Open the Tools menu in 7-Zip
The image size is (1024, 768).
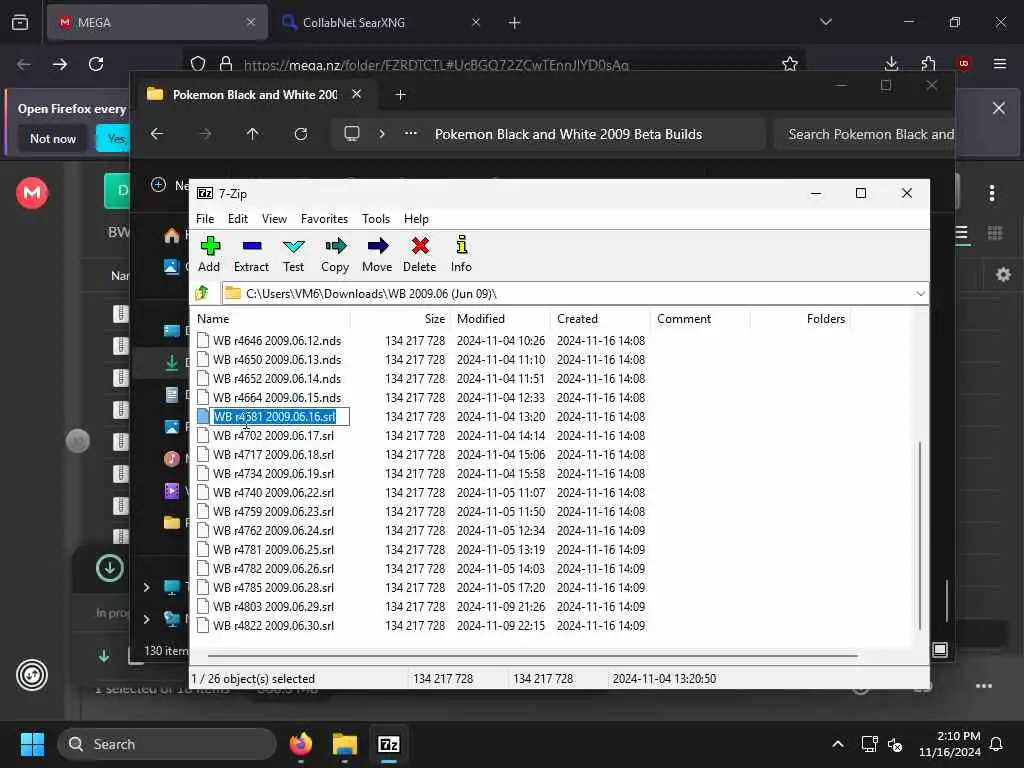[x=376, y=219]
